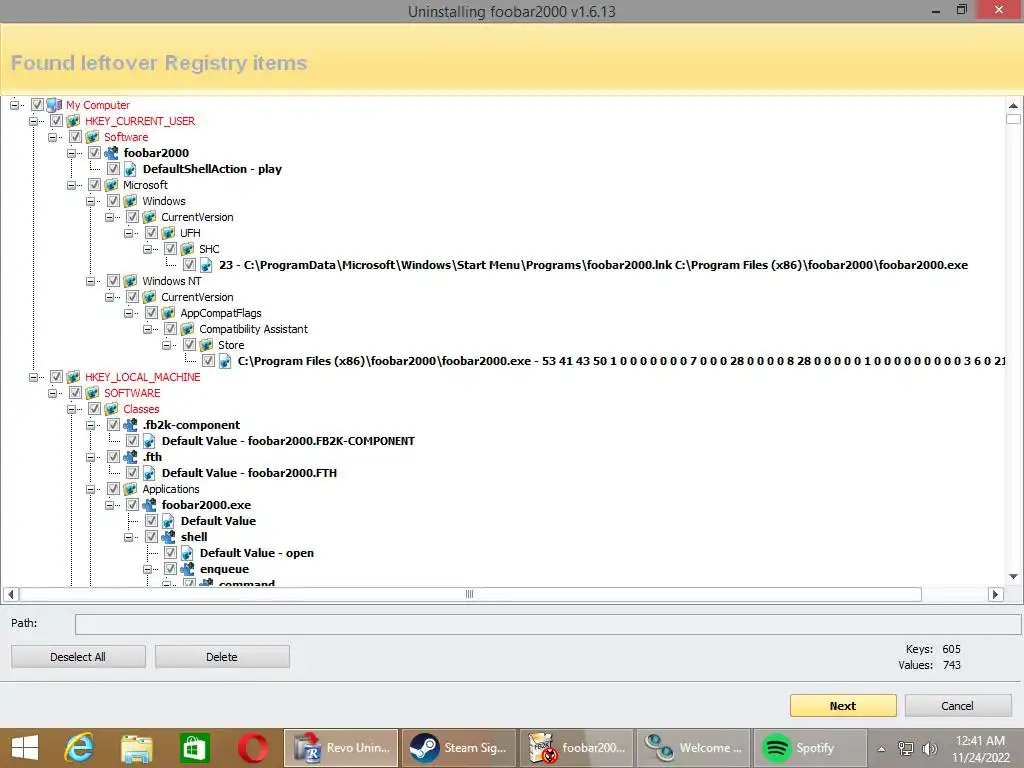Screen dimensions: 1024x768
Task: Click the Store key icon
Action: [x=206, y=345]
